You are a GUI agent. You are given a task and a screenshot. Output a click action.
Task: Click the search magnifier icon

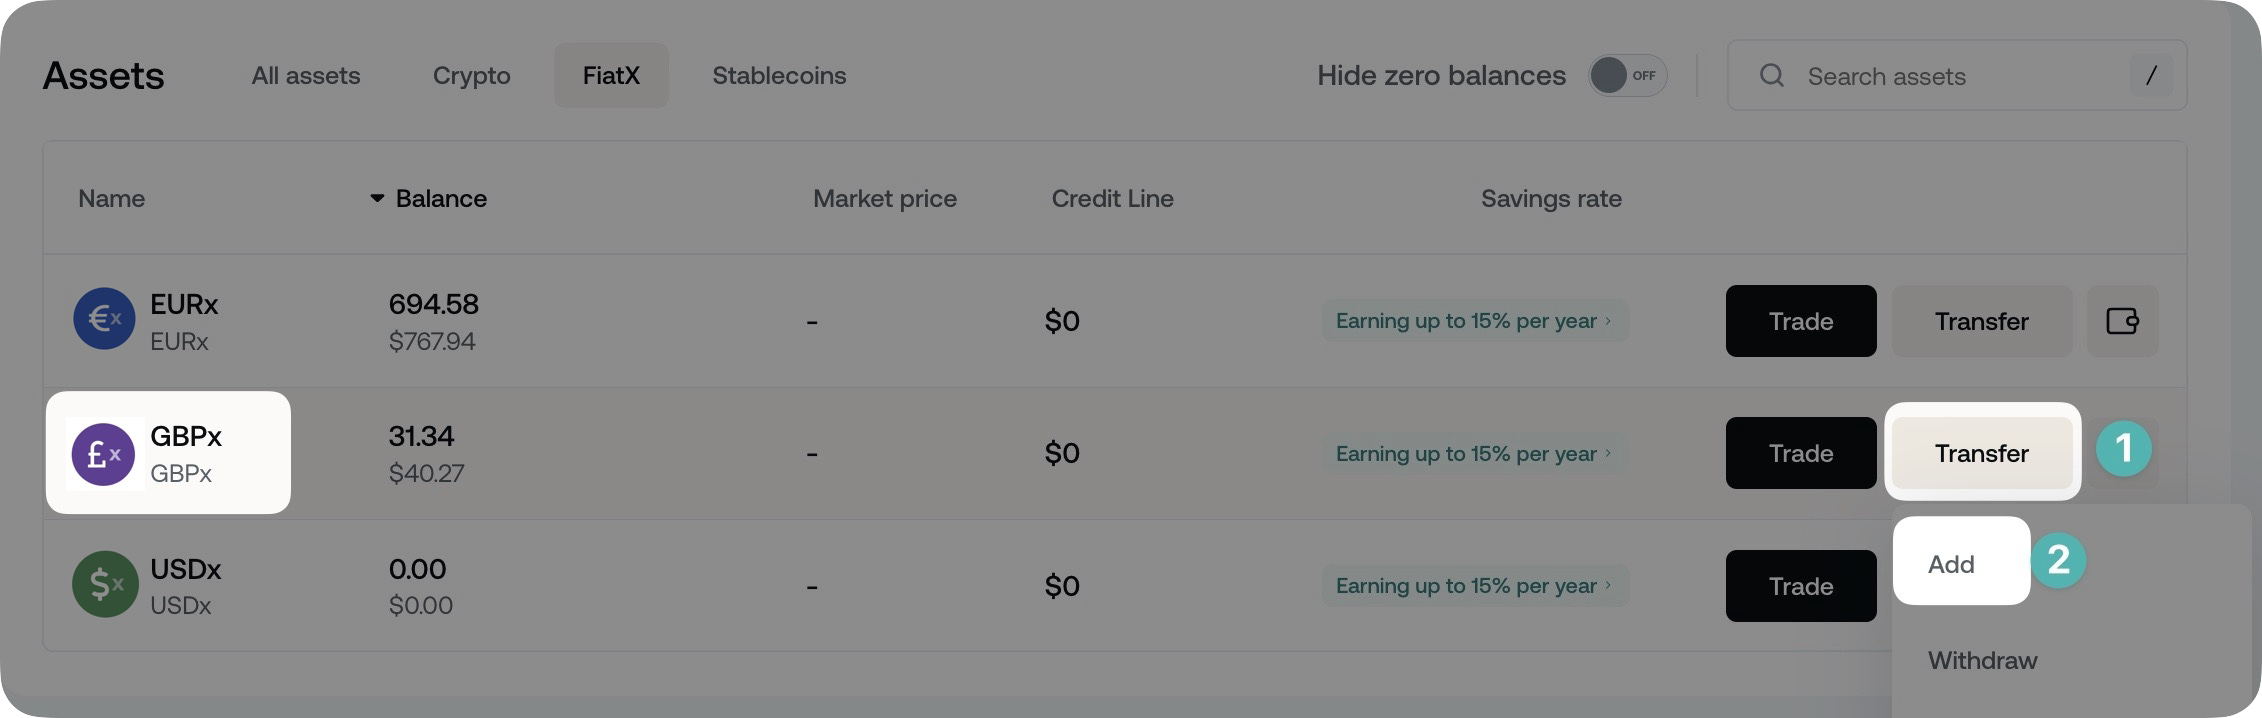click(1771, 75)
